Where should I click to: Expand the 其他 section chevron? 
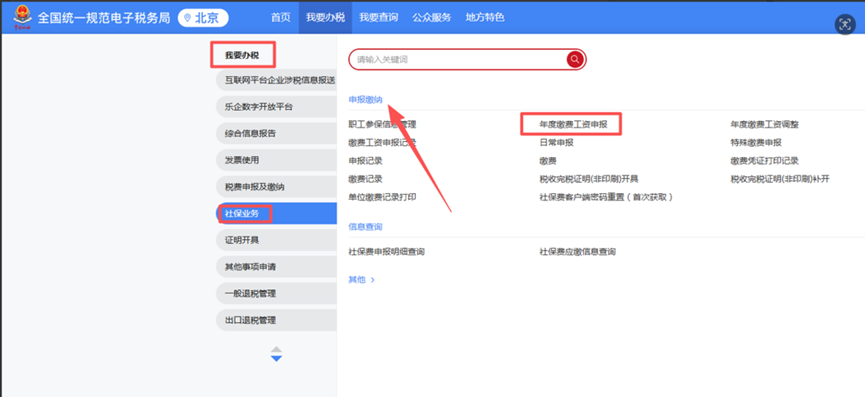click(373, 280)
